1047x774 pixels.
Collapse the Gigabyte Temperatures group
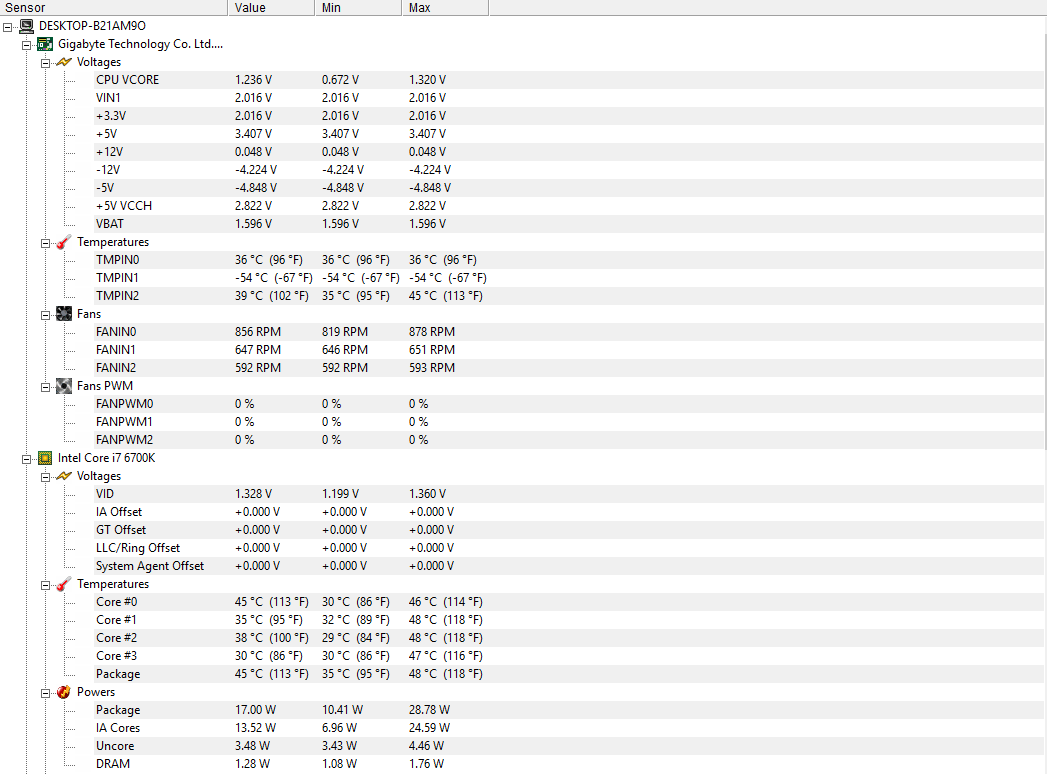[x=45, y=243]
